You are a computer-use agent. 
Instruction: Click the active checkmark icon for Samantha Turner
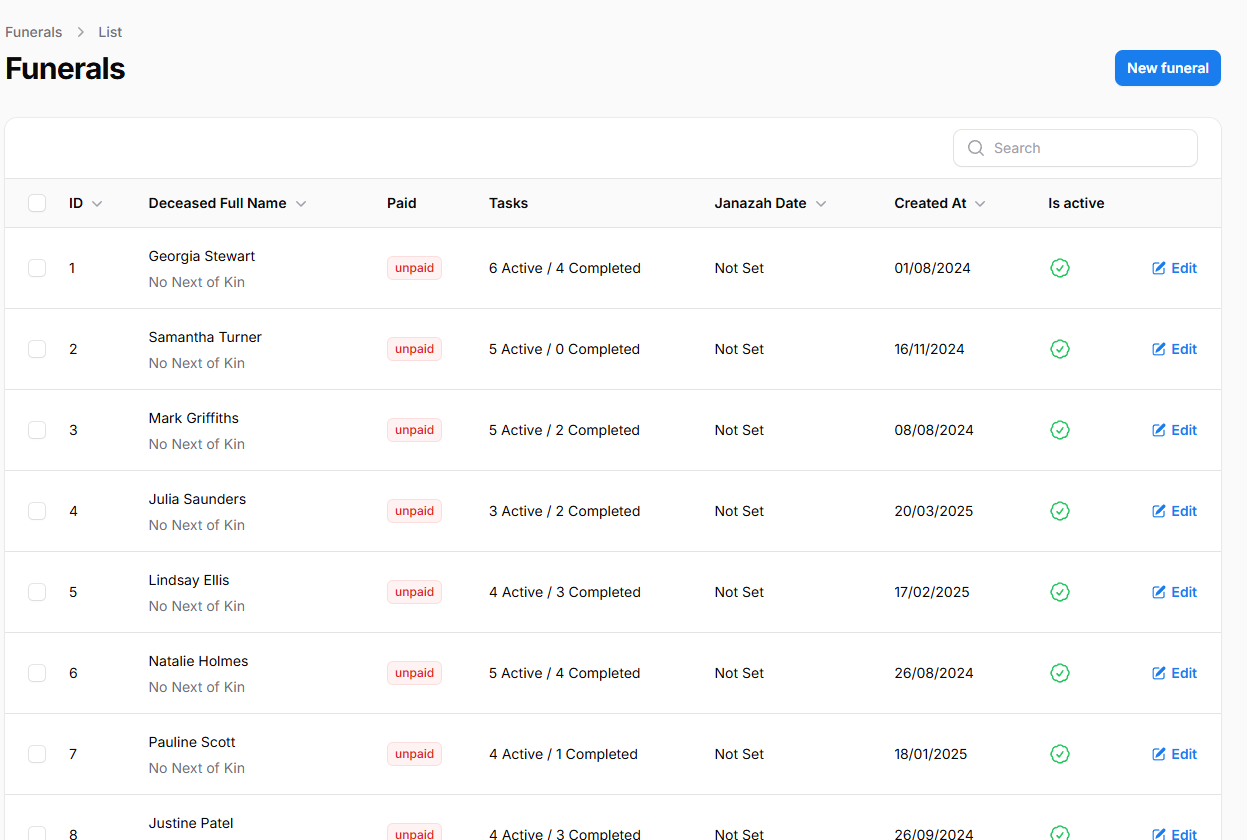[x=1060, y=349]
